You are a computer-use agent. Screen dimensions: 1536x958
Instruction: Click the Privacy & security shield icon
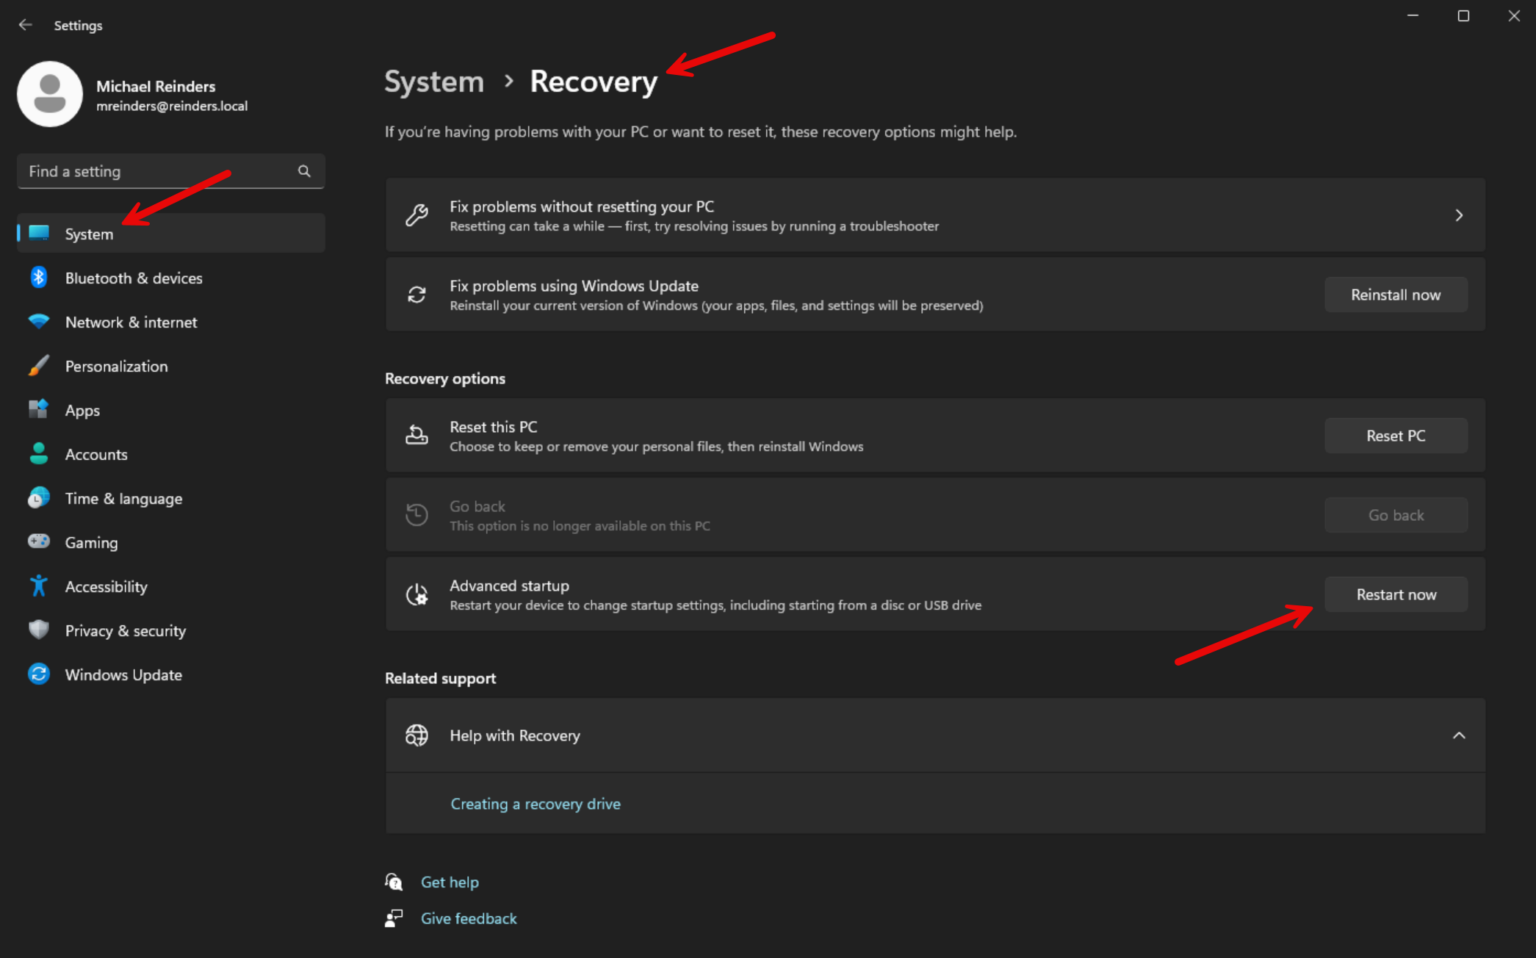(x=38, y=630)
